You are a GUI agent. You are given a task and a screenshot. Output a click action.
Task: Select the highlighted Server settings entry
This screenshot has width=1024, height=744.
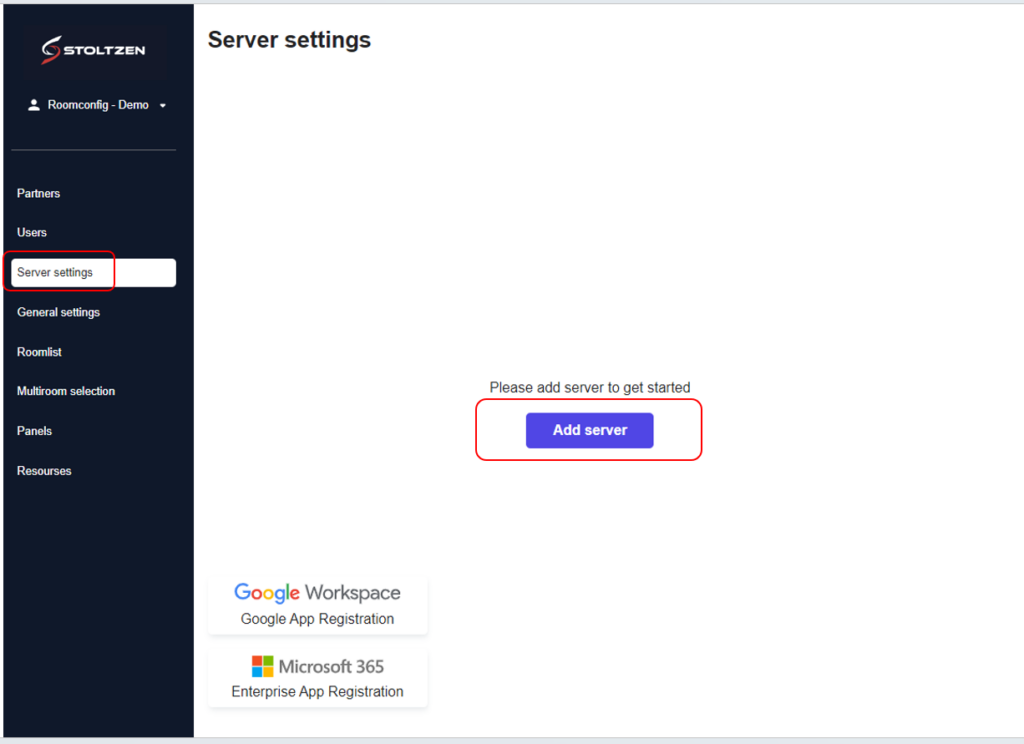tap(56, 271)
